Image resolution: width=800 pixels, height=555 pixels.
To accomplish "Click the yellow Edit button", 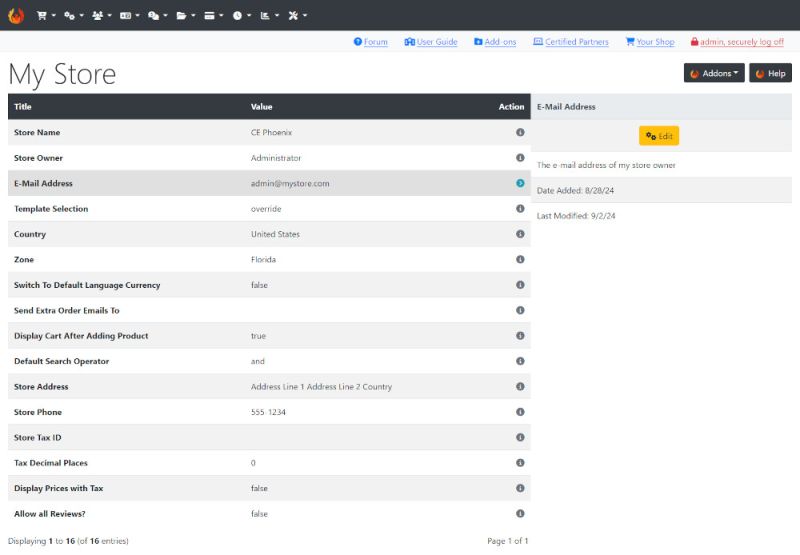I will (659, 136).
